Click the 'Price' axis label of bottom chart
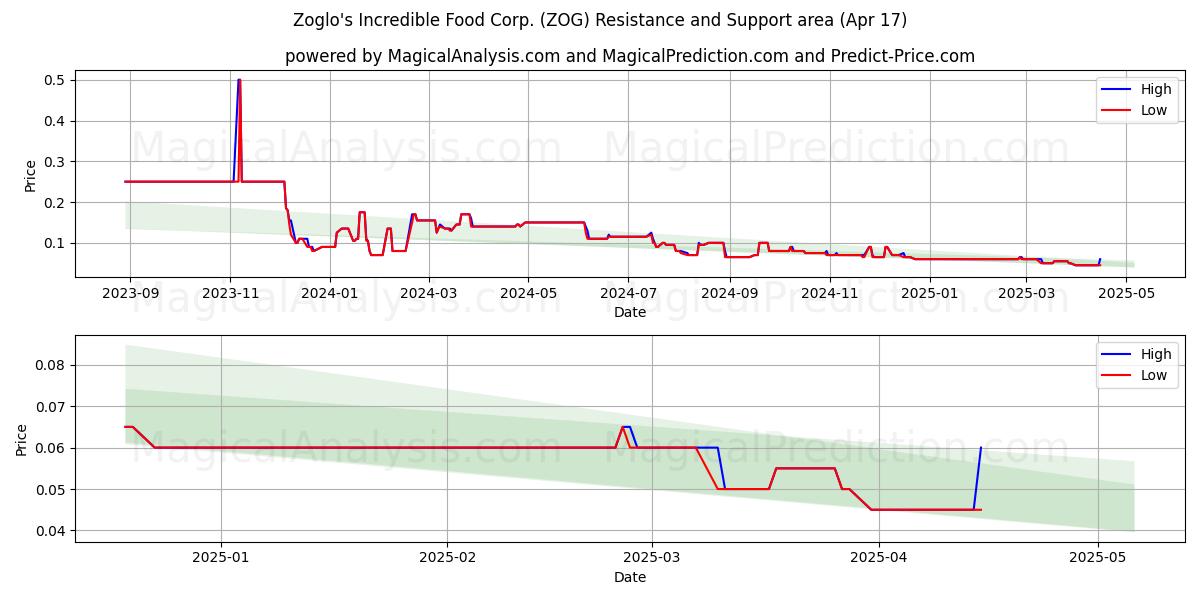 pyautogui.click(x=22, y=439)
